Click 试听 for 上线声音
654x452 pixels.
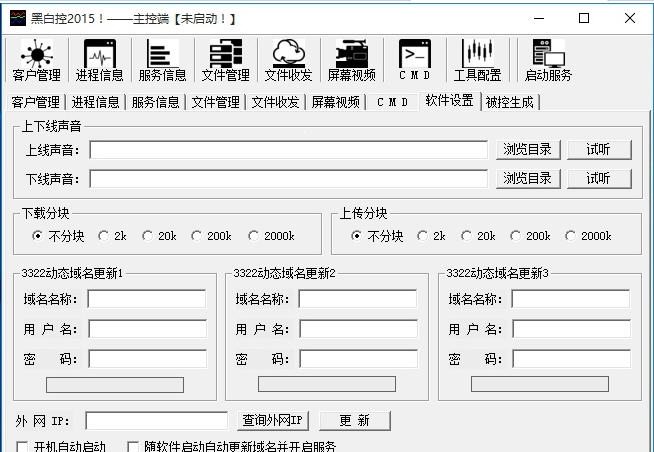tap(599, 150)
